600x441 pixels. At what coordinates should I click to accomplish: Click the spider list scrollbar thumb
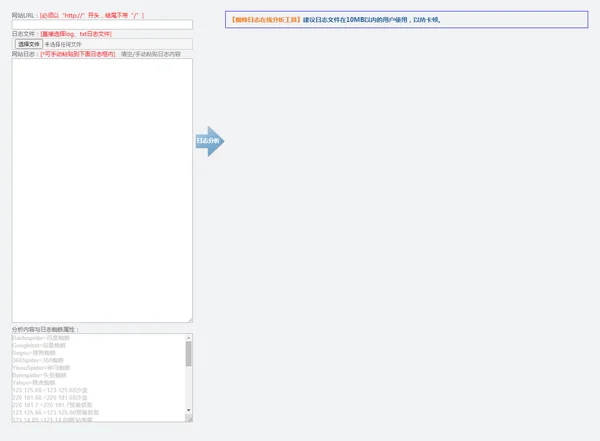tap(189, 355)
